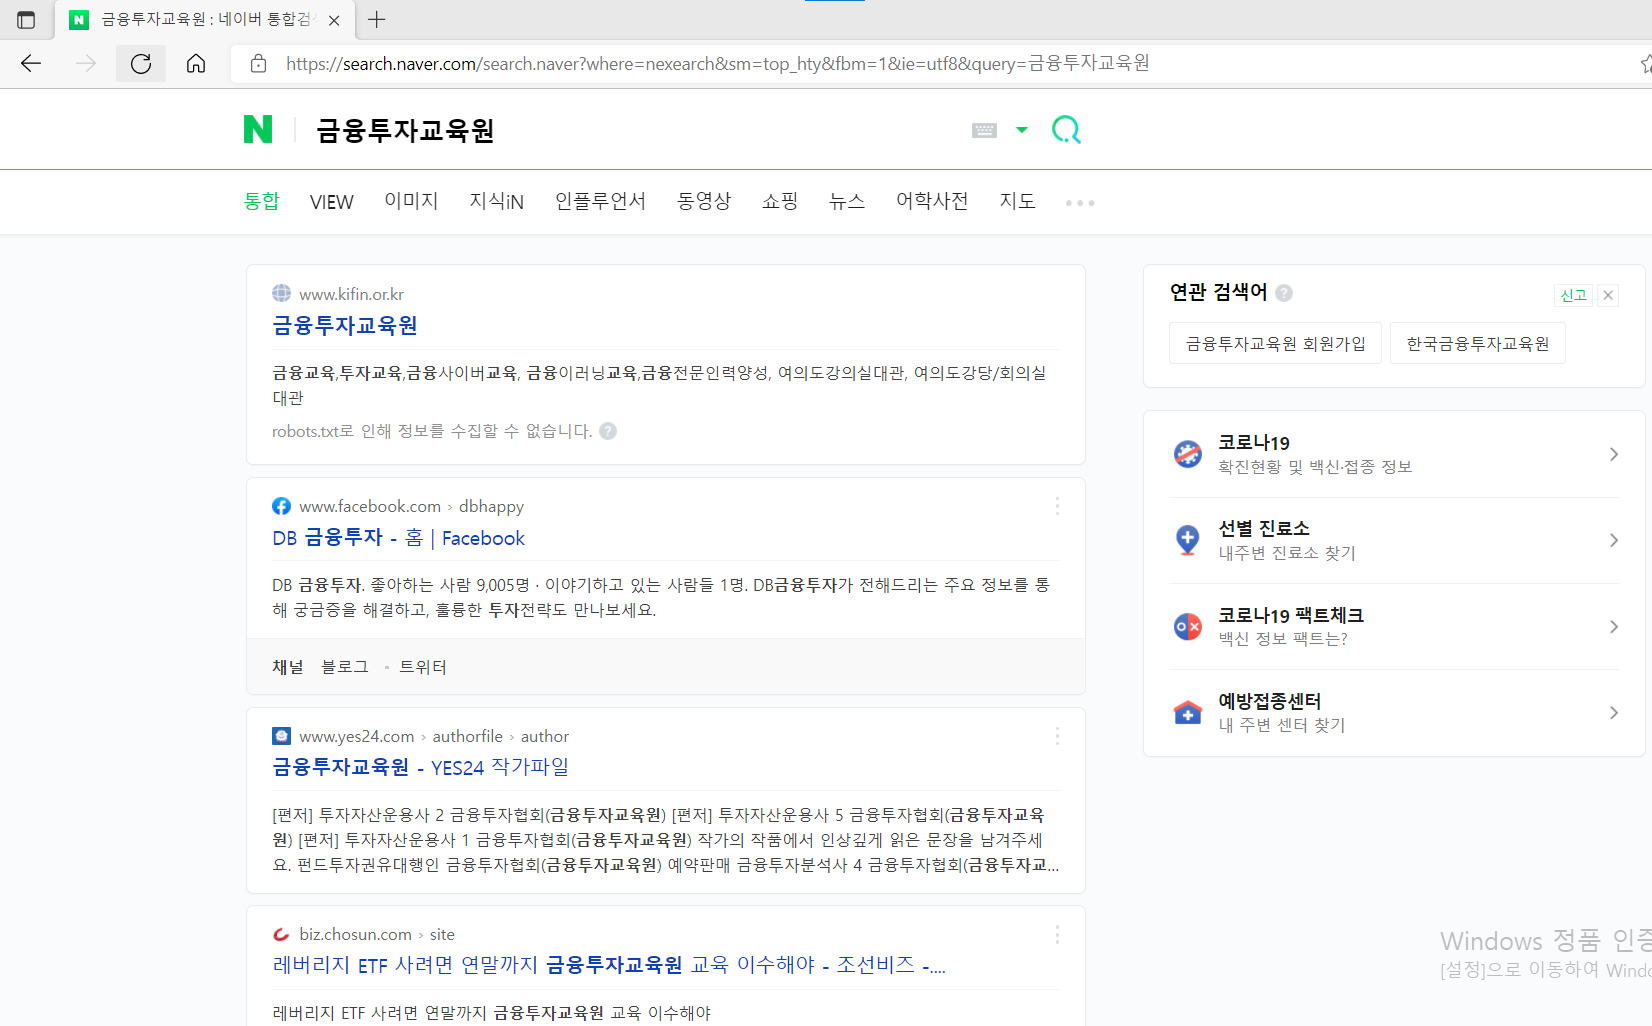The image size is (1652, 1026).
Task: Click the biz.chosun.com favicon icon
Action: 282,934
